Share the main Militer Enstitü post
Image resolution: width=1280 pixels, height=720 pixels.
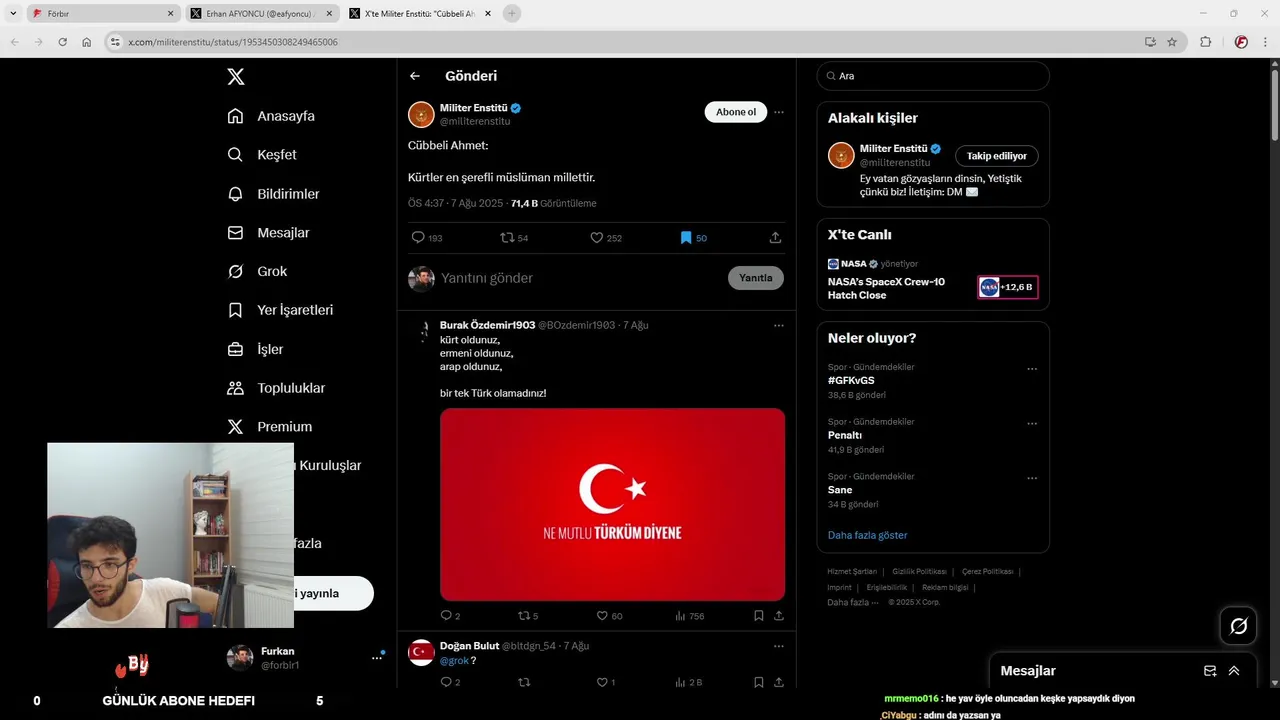point(775,238)
